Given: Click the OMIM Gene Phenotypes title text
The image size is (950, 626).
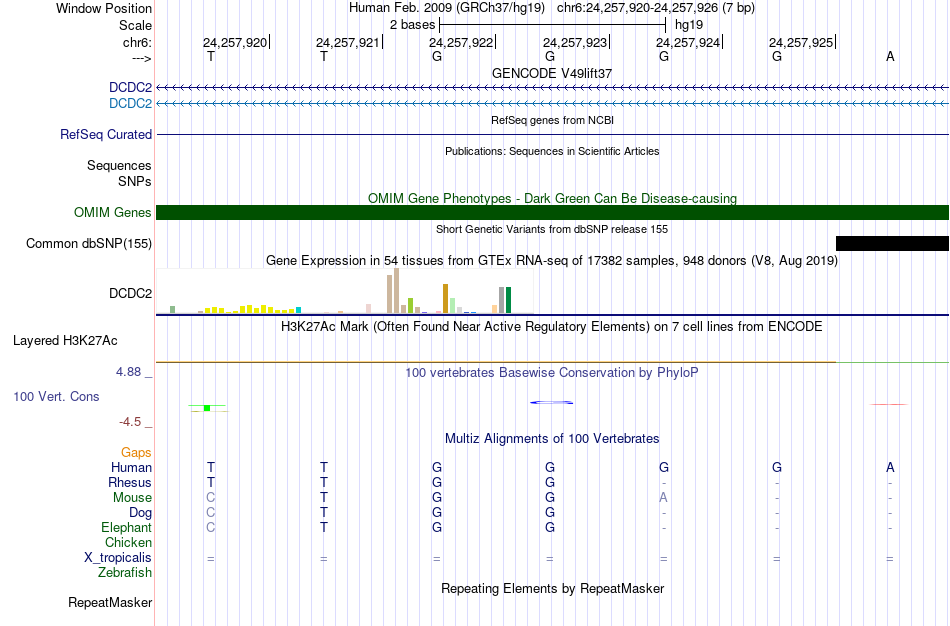Looking at the screenshot, I should coord(553,199).
